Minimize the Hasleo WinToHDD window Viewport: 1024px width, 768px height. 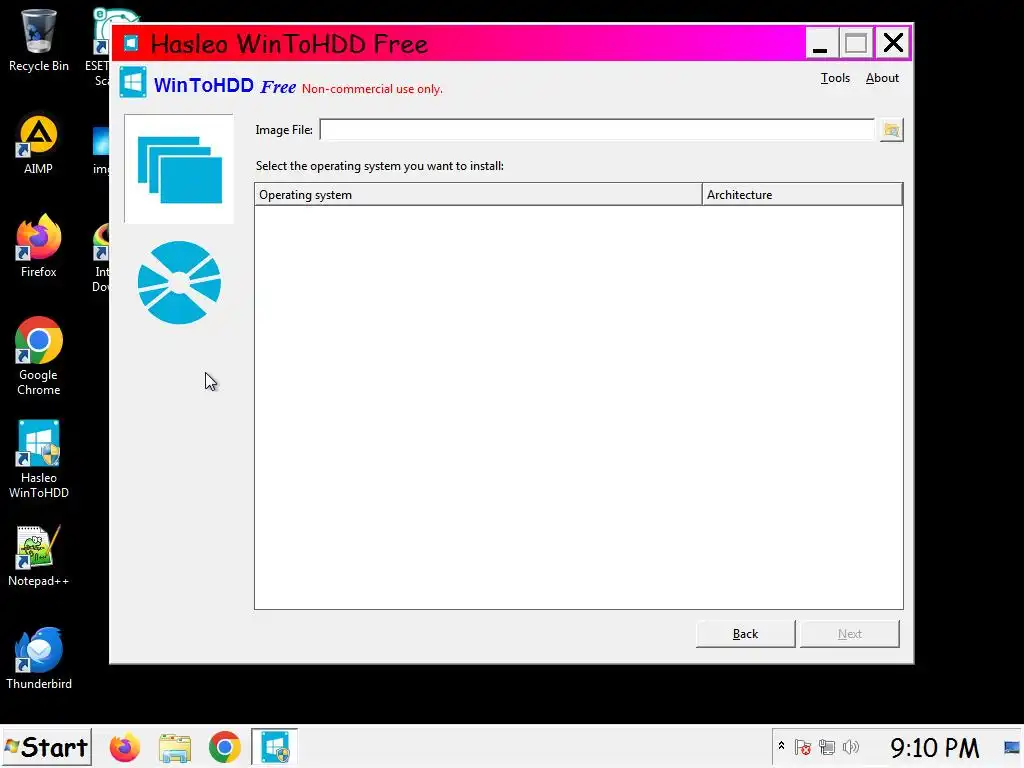click(821, 44)
